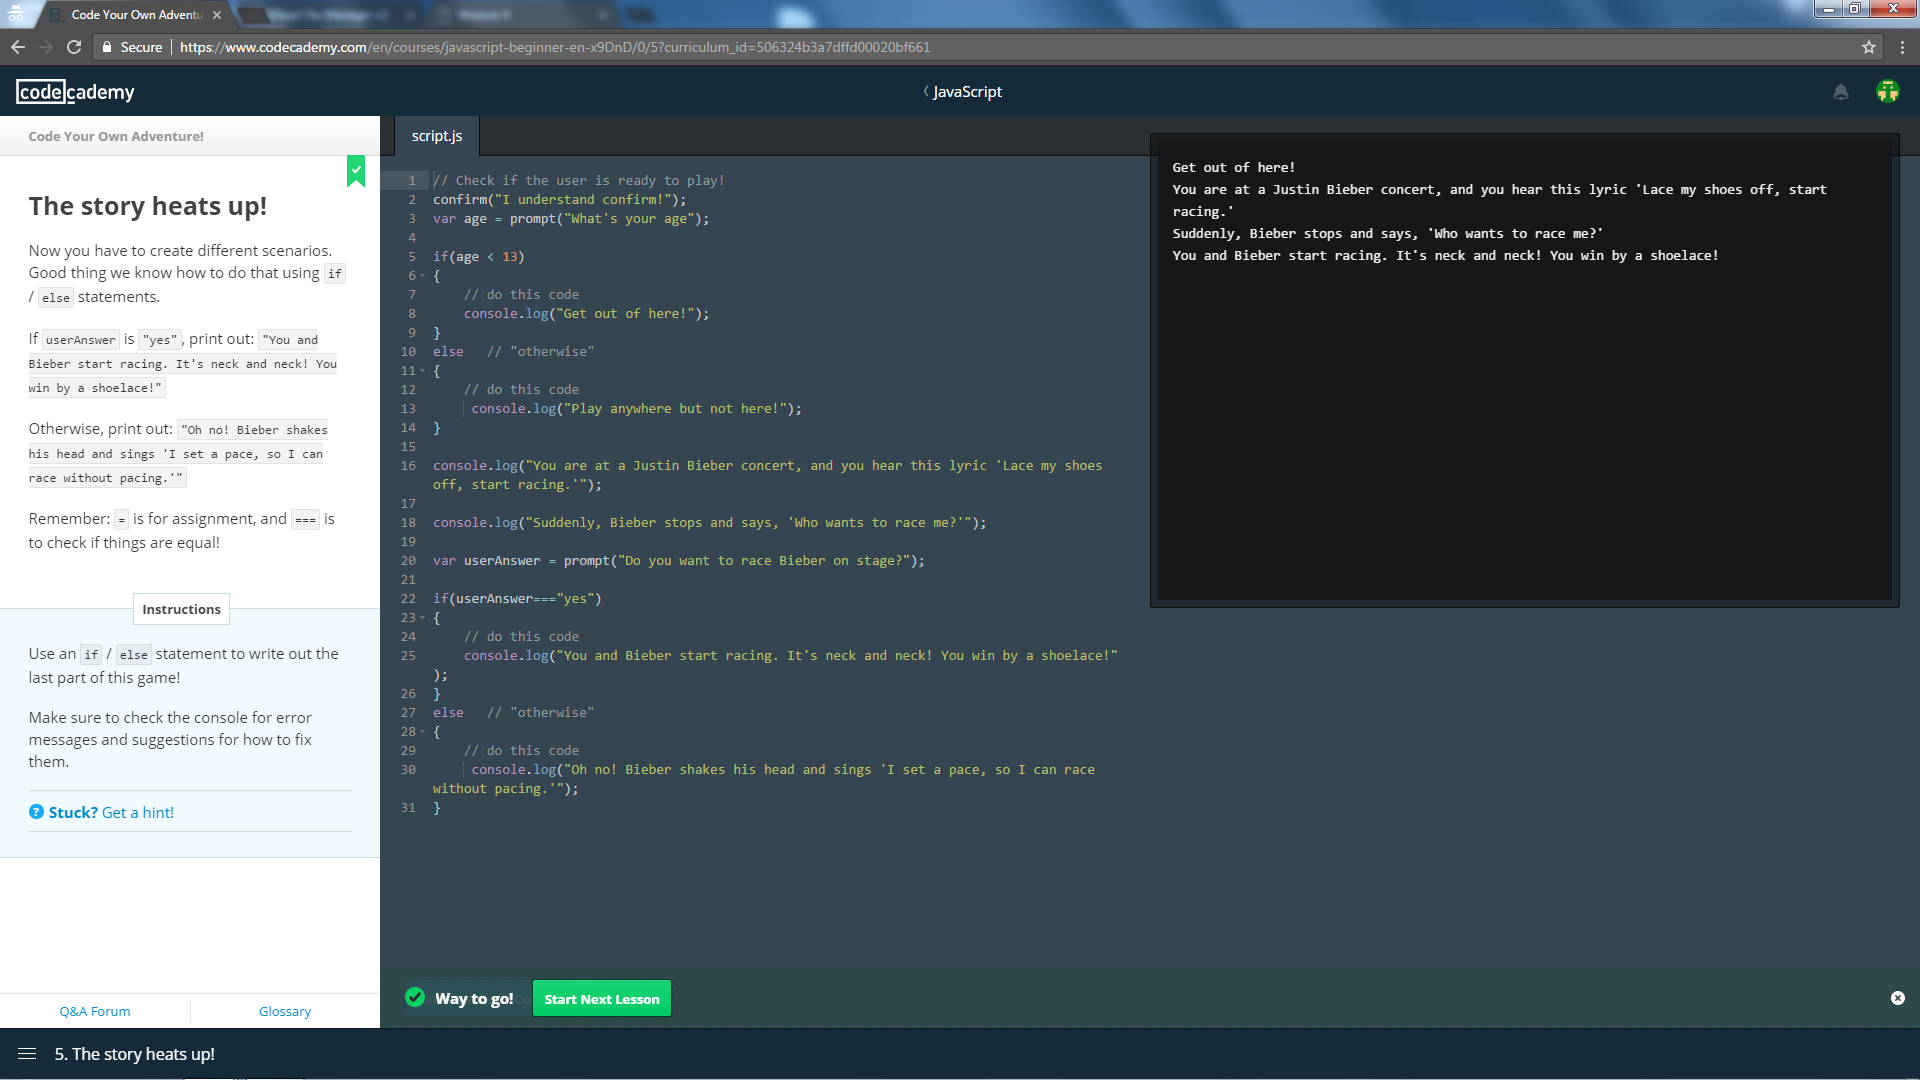The image size is (1920, 1080).
Task: Open the lesson list hamburger menu
Action: (27, 1054)
